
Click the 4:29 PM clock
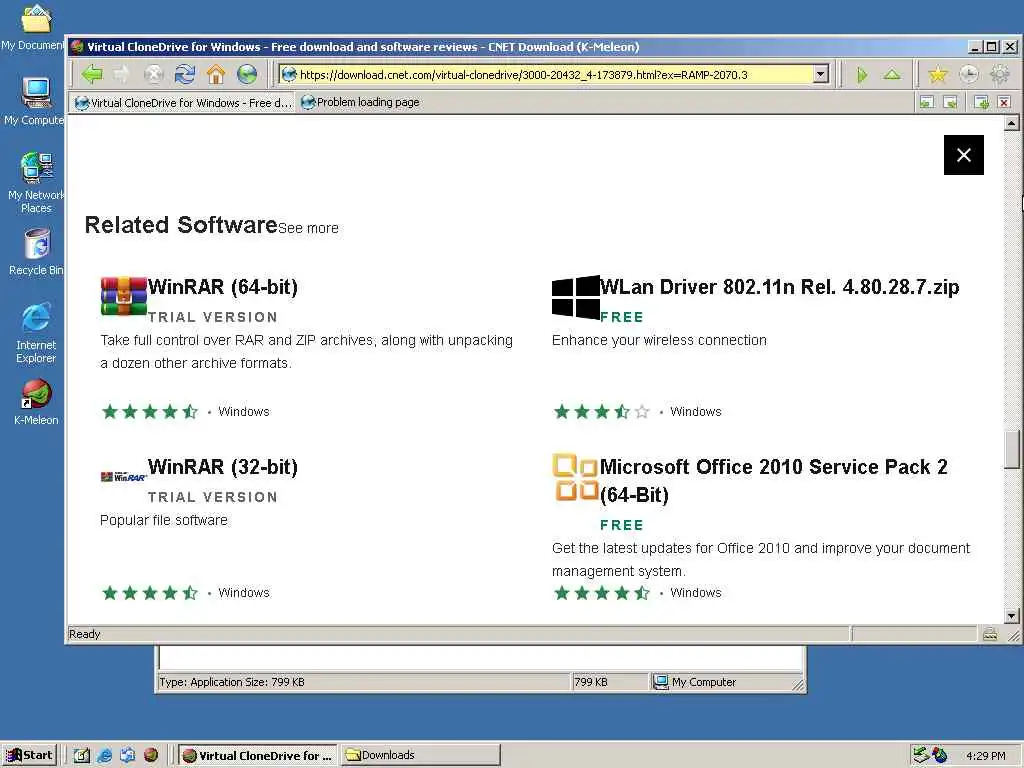coord(985,756)
